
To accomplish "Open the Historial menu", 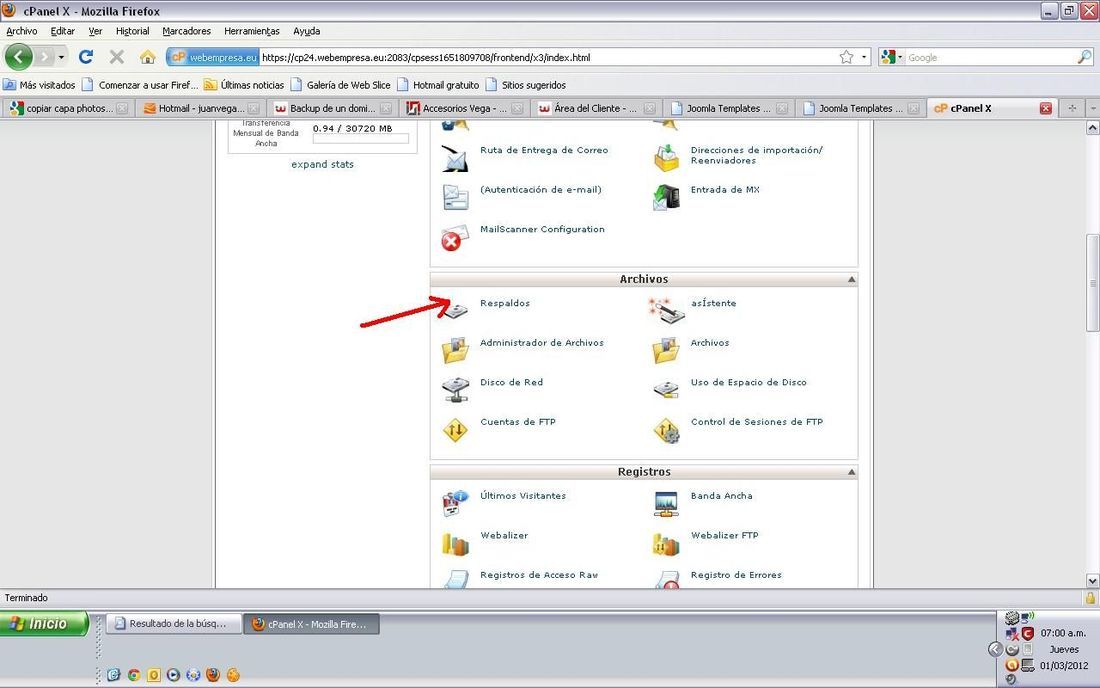I will [133, 31].
